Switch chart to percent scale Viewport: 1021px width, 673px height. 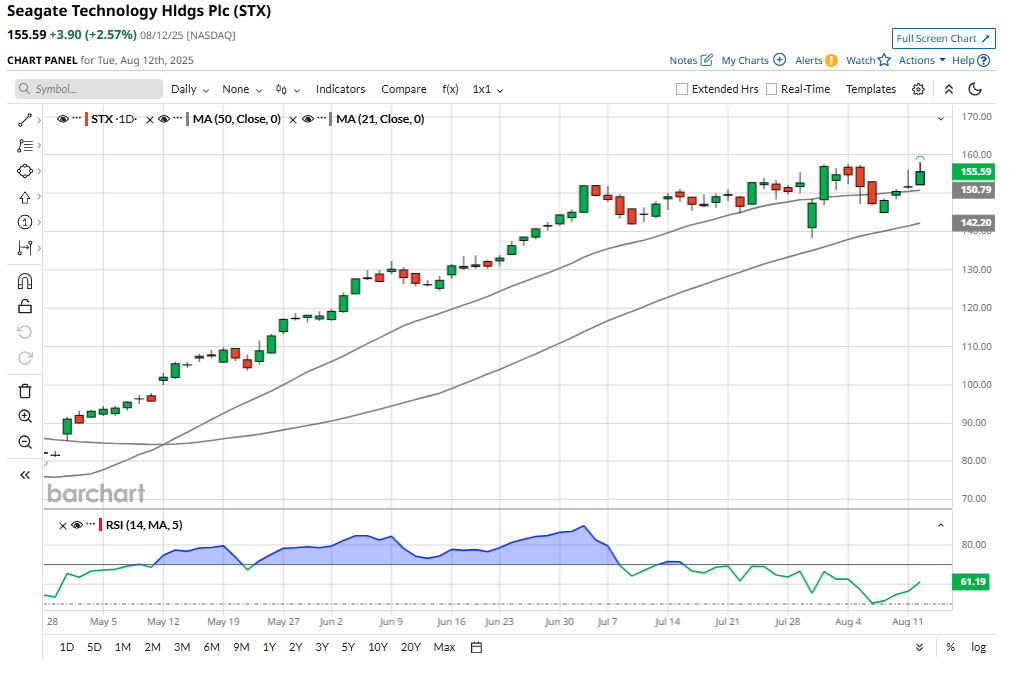(x=951, y=648)
